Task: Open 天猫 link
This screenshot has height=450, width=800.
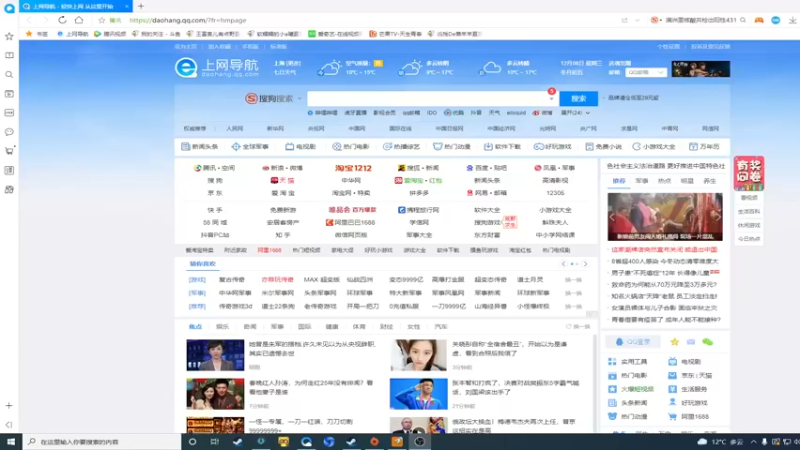Action: (283, 180)
